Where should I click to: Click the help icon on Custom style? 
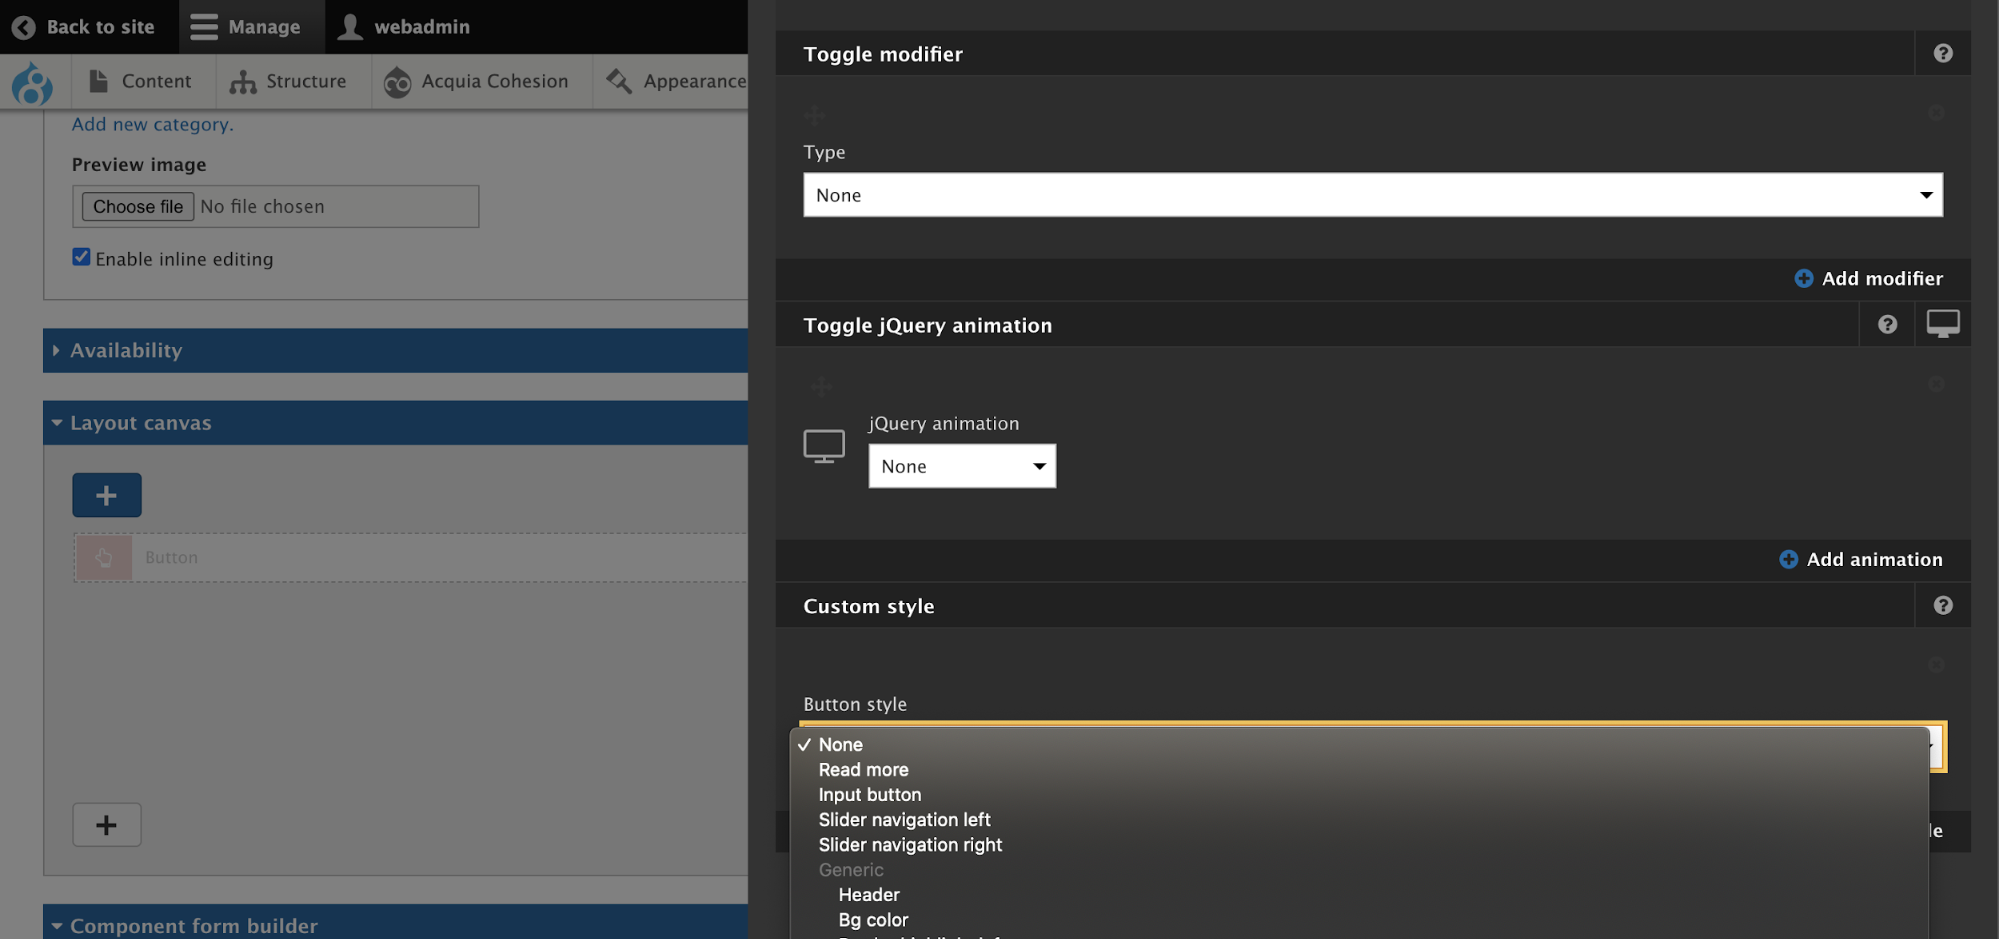pos(1942,605)
